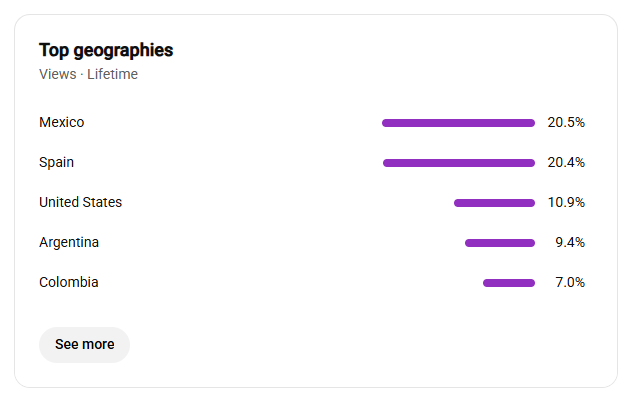Click the Mexico purple views bar
The image size is (644, 397).
click(458, 123)
